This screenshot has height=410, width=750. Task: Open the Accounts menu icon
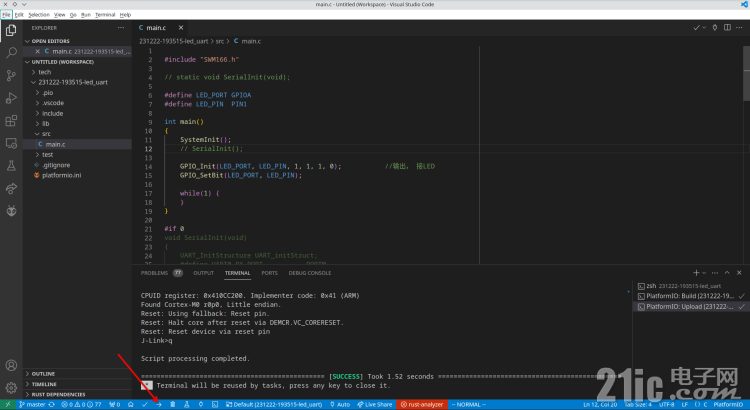(x=11, y=366)
